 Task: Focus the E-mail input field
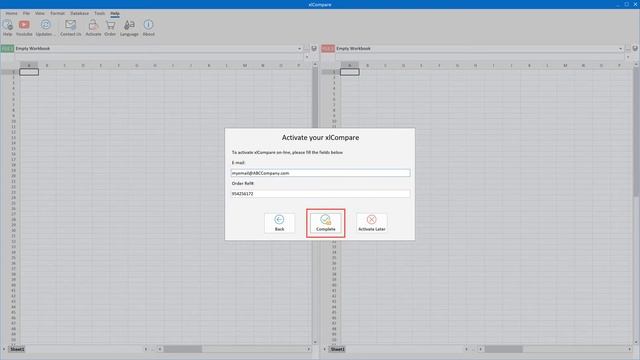click(320, 173)
